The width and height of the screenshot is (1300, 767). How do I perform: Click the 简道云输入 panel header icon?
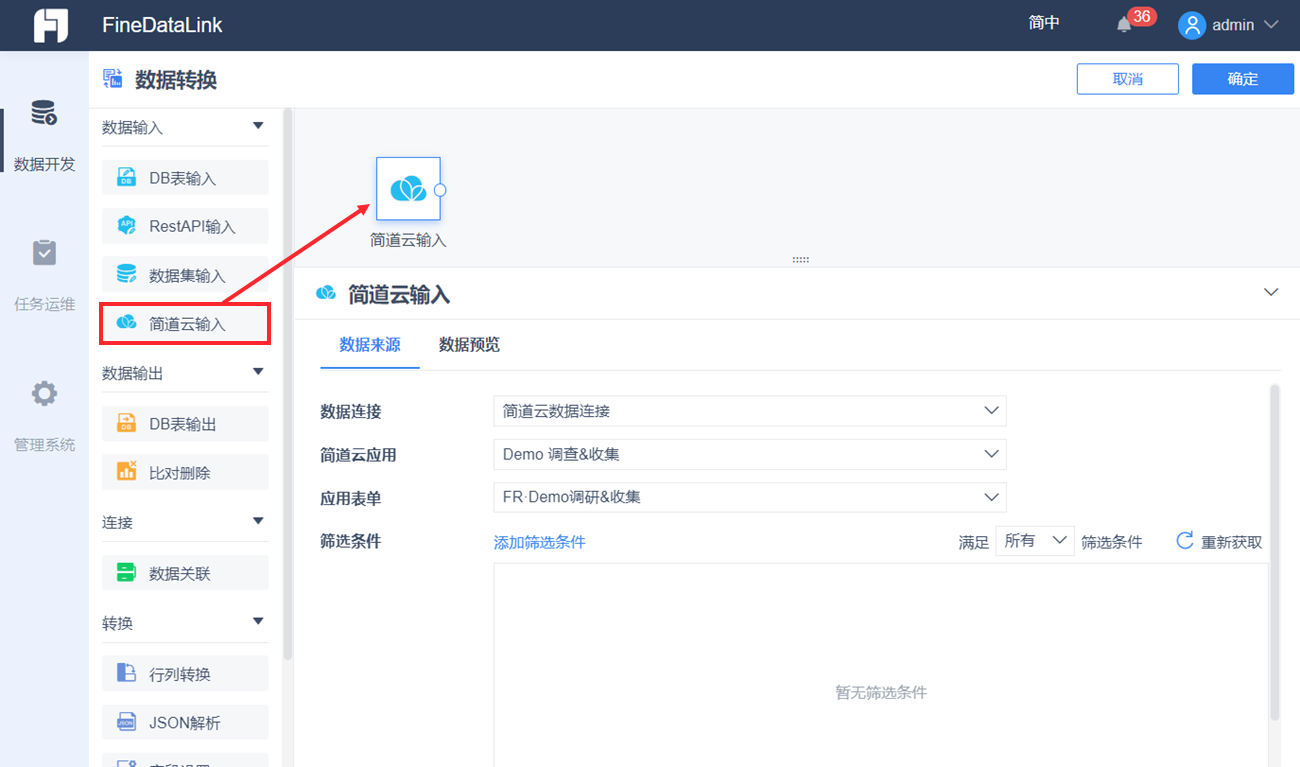(x=326, y=293)
